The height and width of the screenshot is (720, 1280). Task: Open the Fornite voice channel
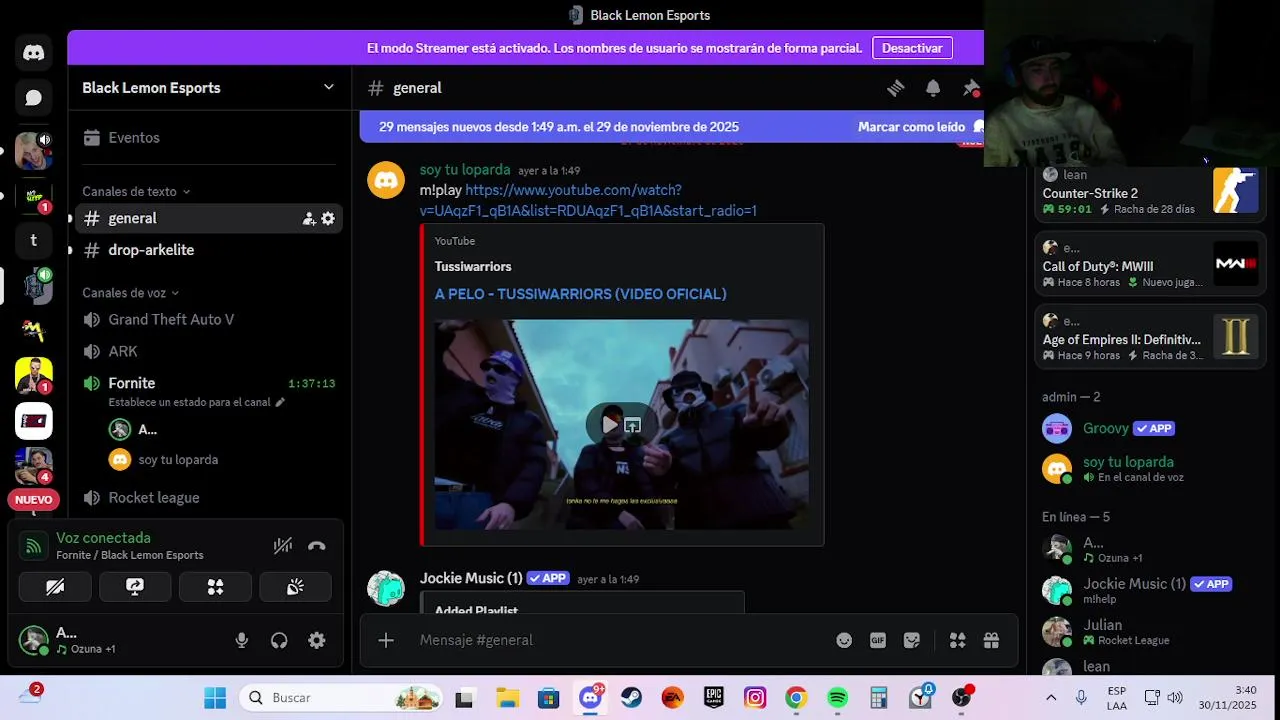coord(208,383)
